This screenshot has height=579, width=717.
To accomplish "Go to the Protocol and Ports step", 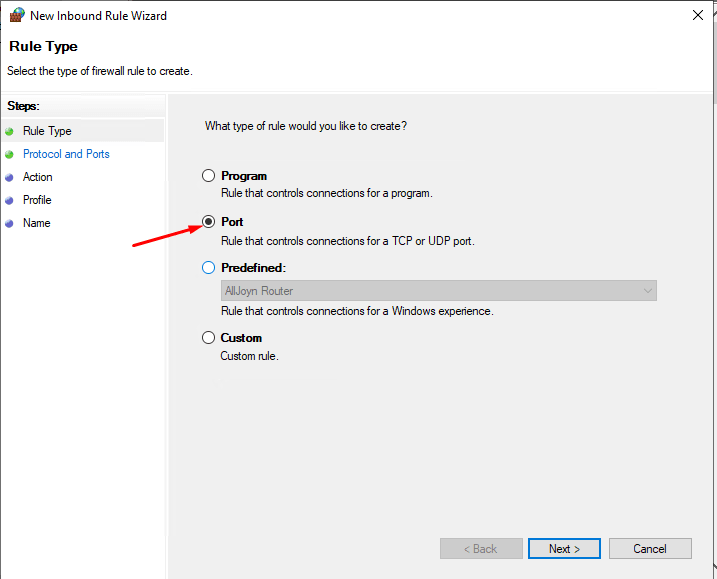I will [66, 154].
